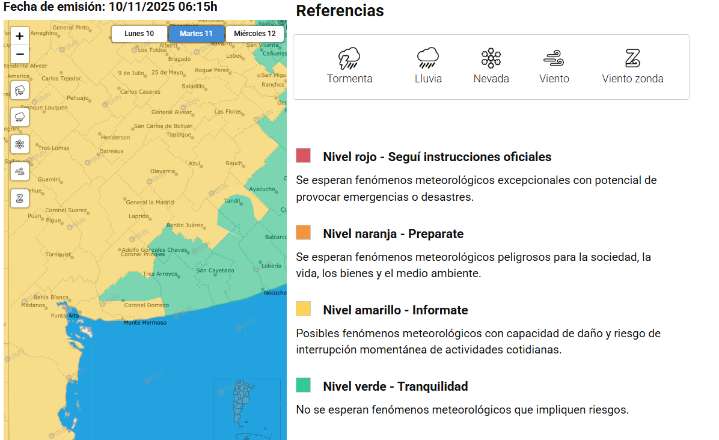Screen dimensions: 719x440
Task: Click 'Nivel verde - Tranquilidad' heading
Action: (x=395, y=386)
